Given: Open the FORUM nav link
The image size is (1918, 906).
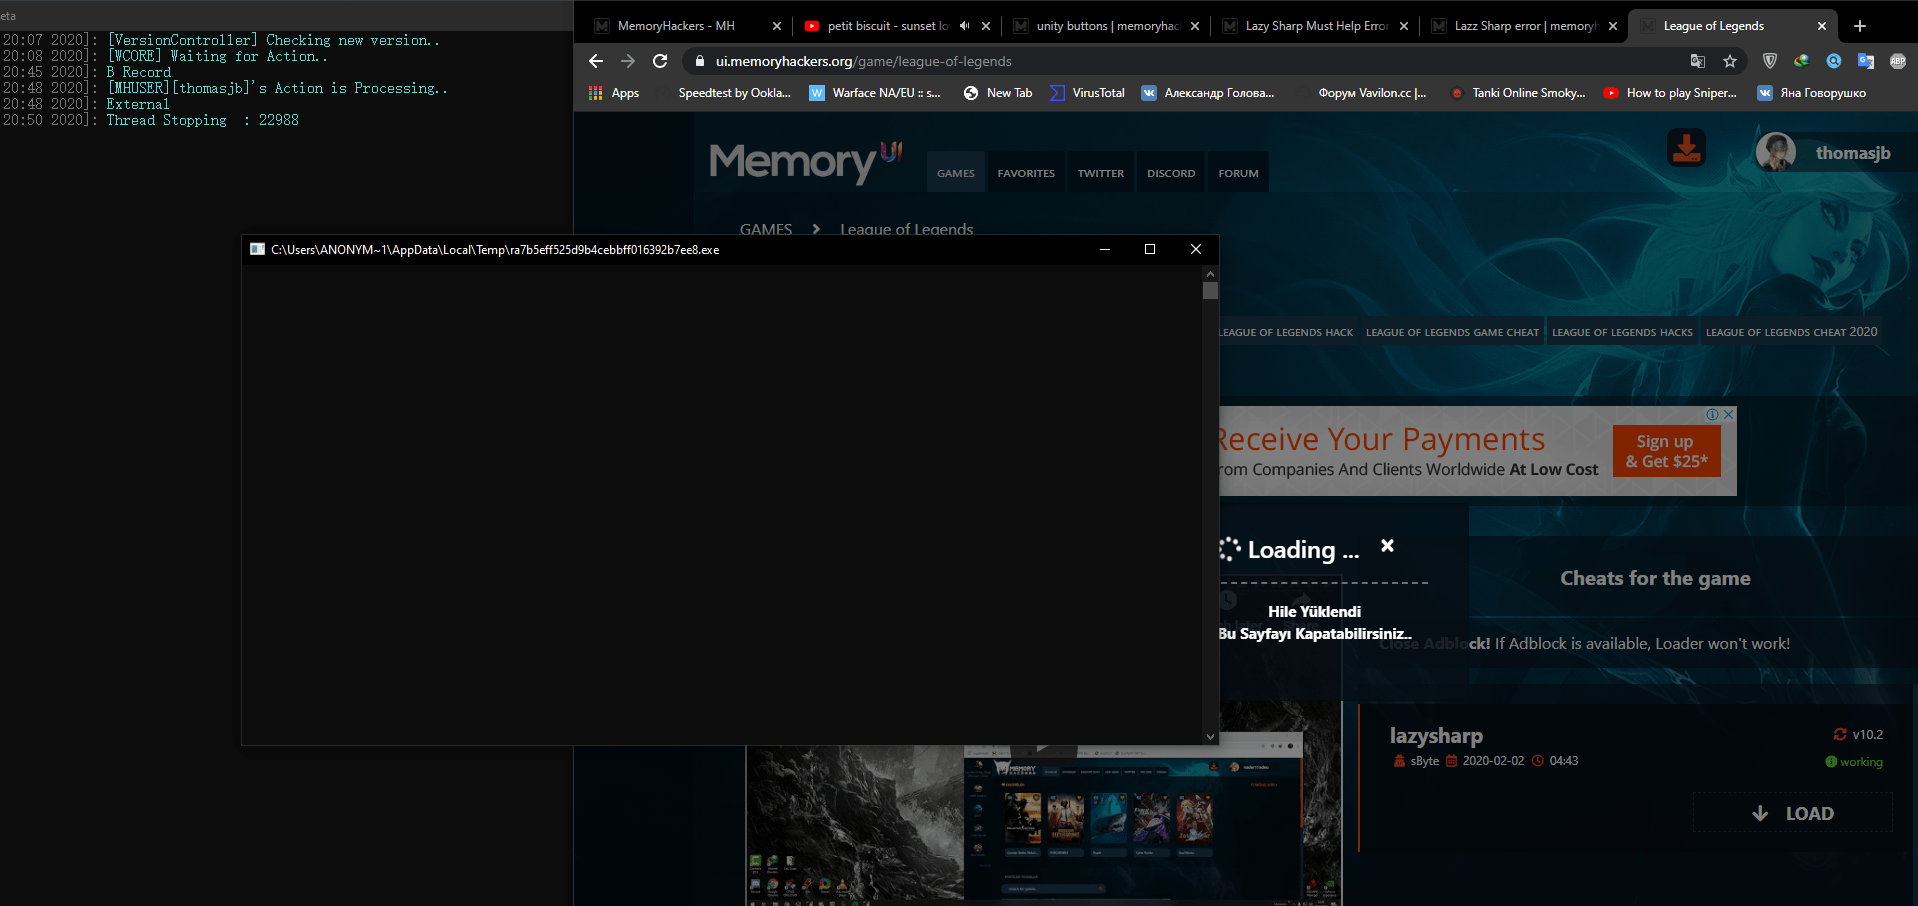Looking at the screenshot, I should (x=1238, y=173).
